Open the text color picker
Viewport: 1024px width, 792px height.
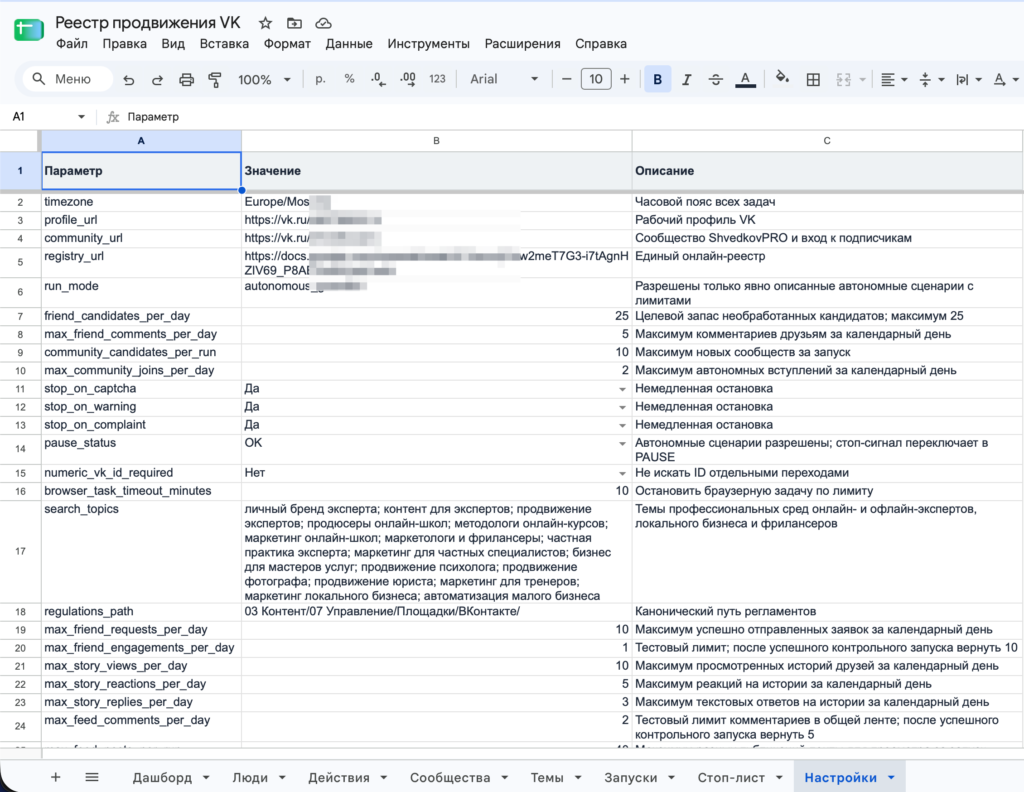pyautogui.click(x=745, y=80)
